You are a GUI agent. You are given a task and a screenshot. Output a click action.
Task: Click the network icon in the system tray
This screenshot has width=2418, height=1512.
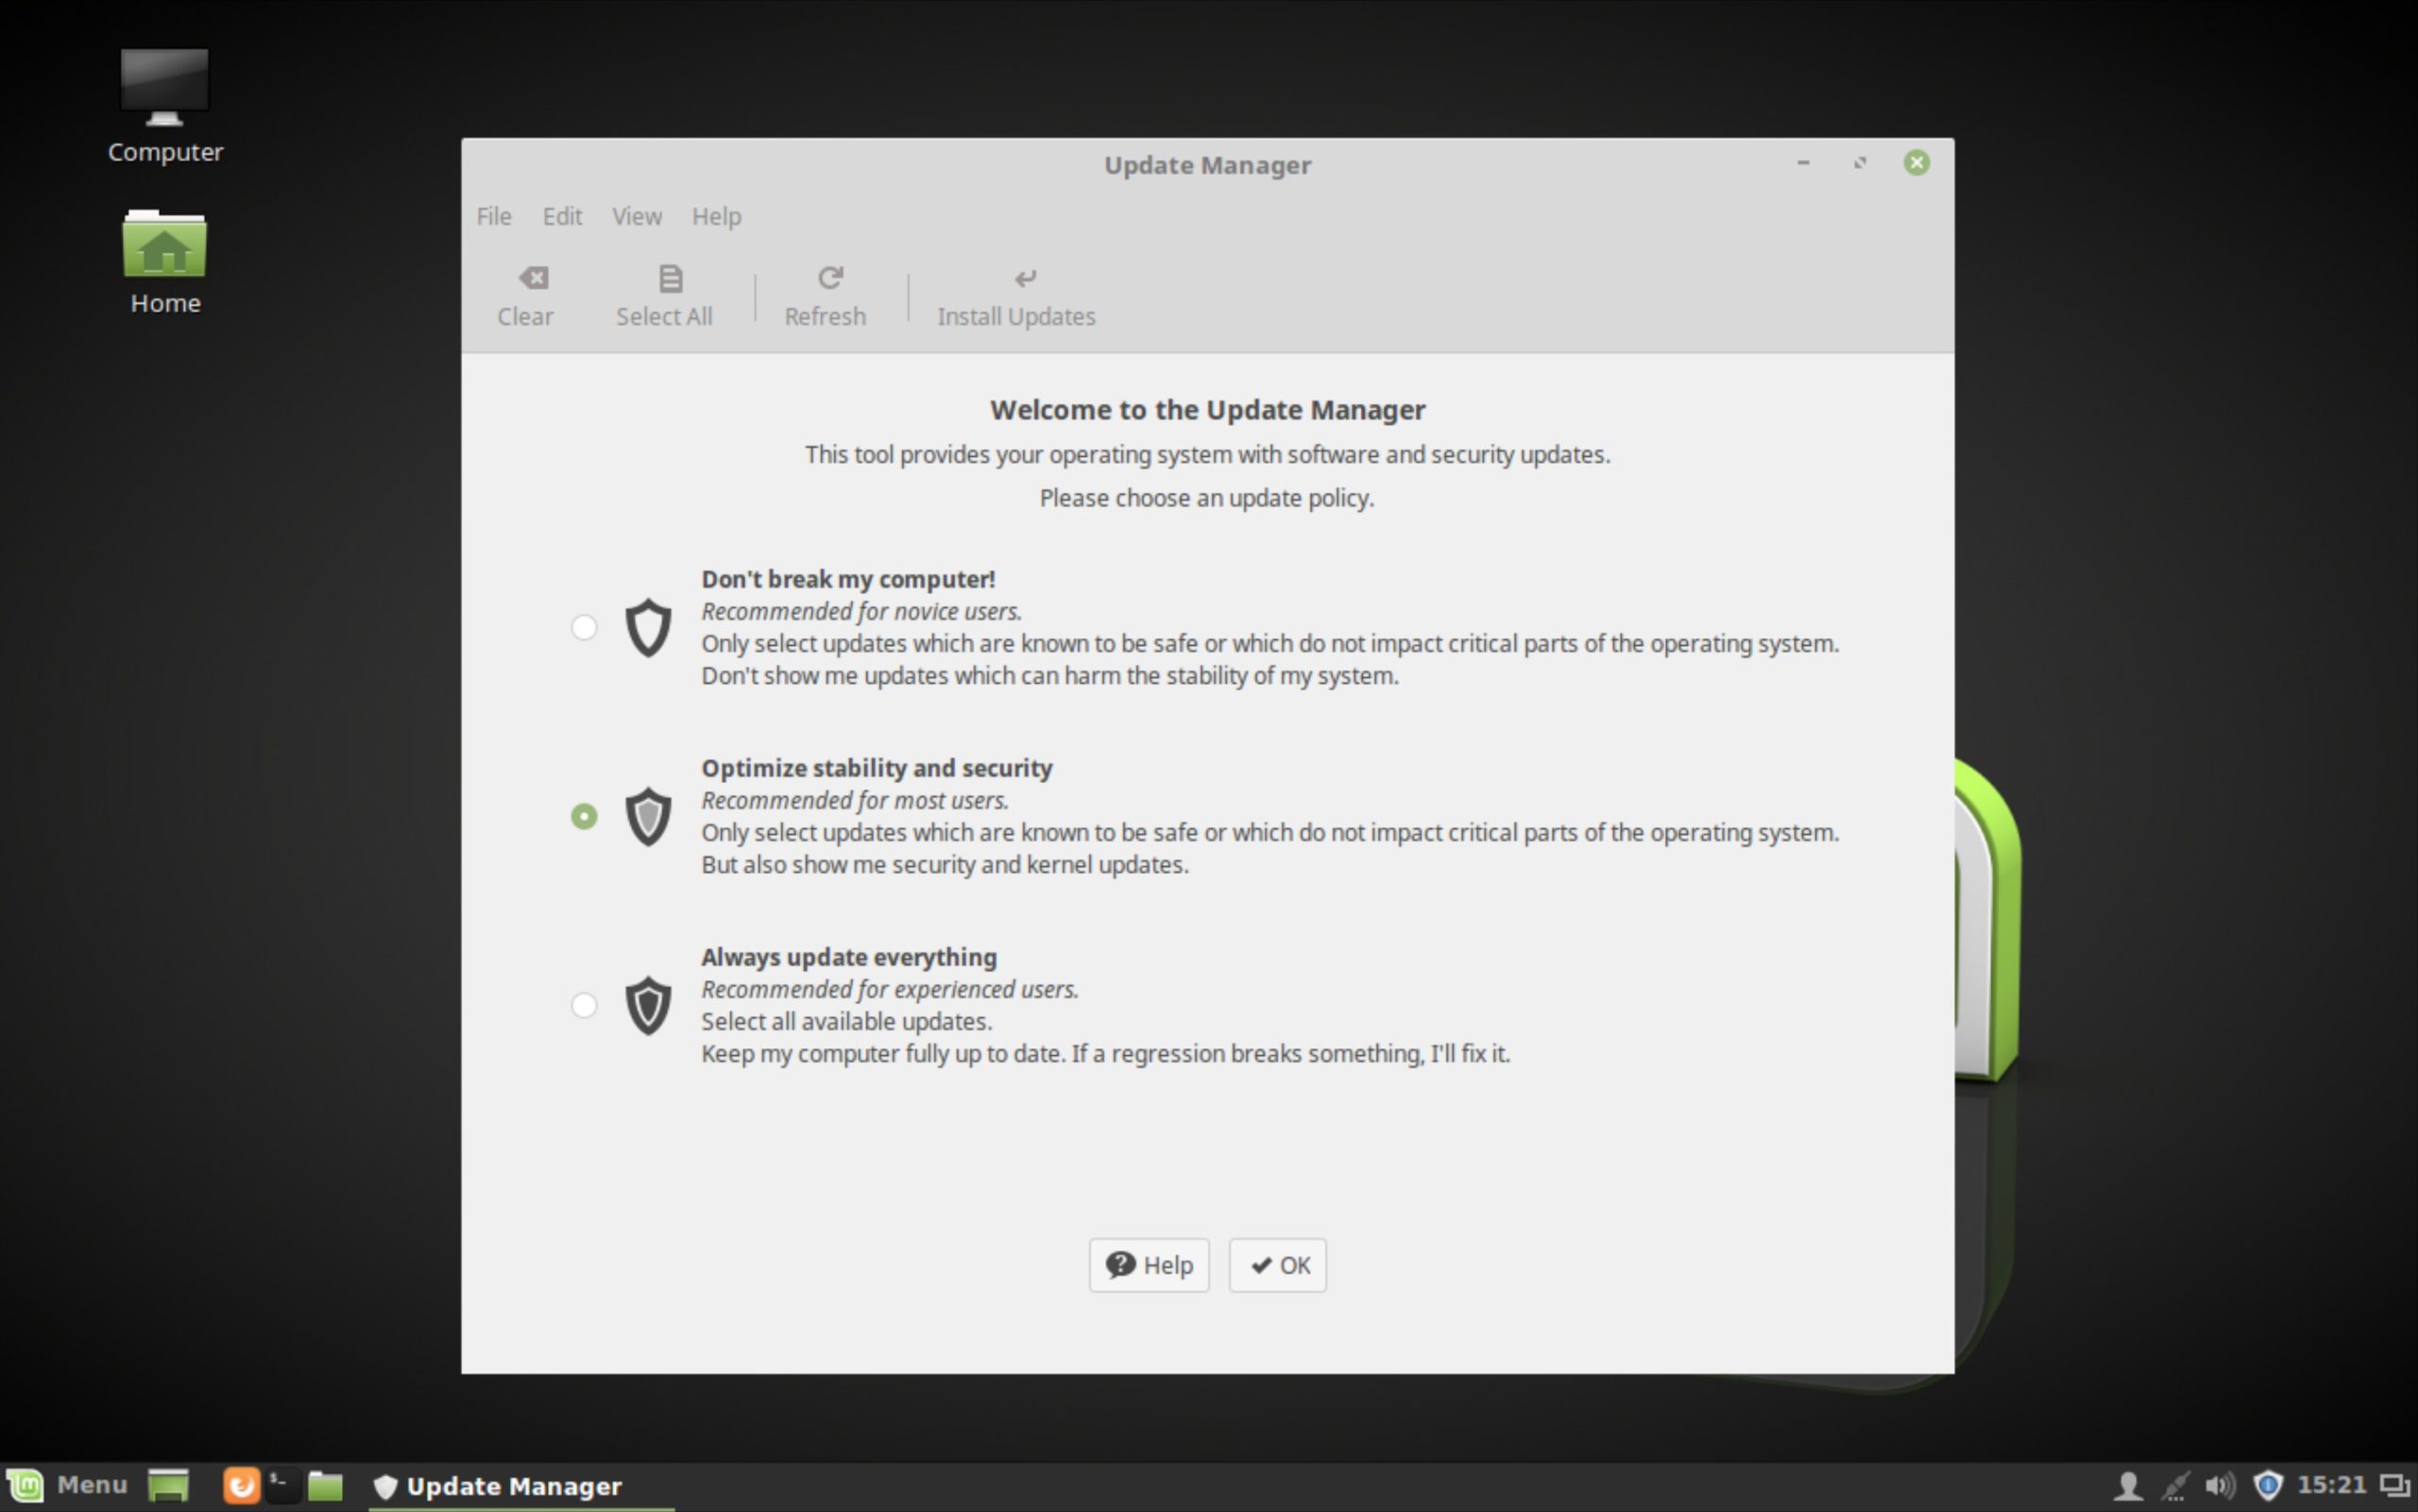pyautogui.click(x=2175, y=1486)
